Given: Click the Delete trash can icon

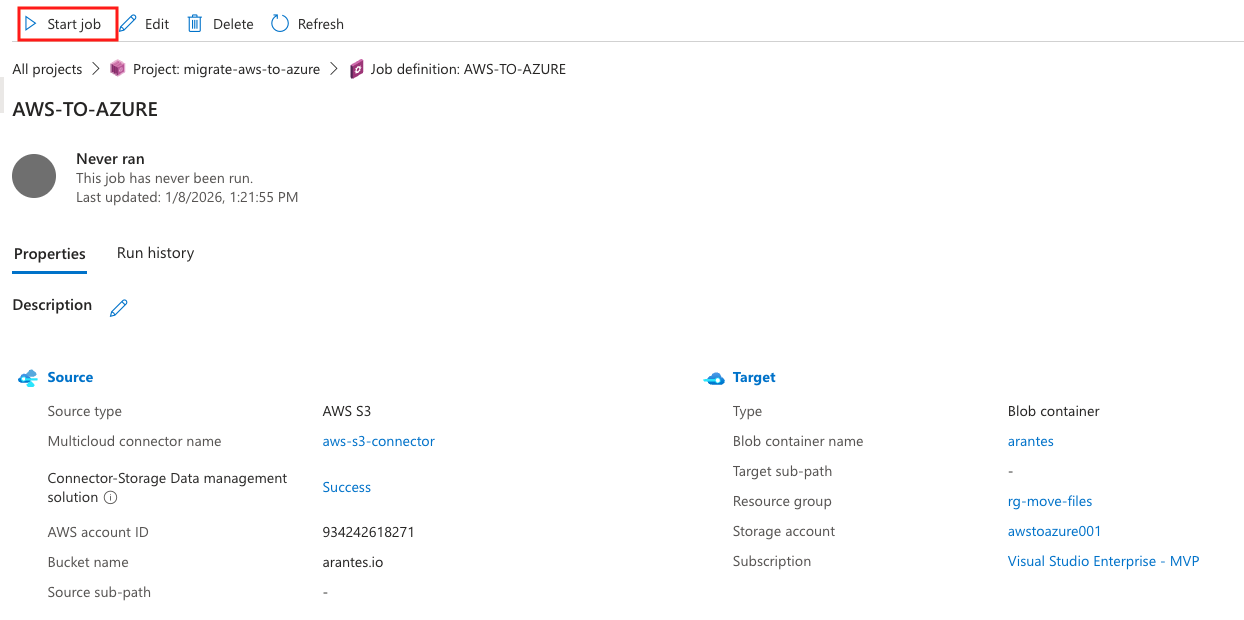Looking at the screenshot, I should pyautogui.click(x=195, y=24).
